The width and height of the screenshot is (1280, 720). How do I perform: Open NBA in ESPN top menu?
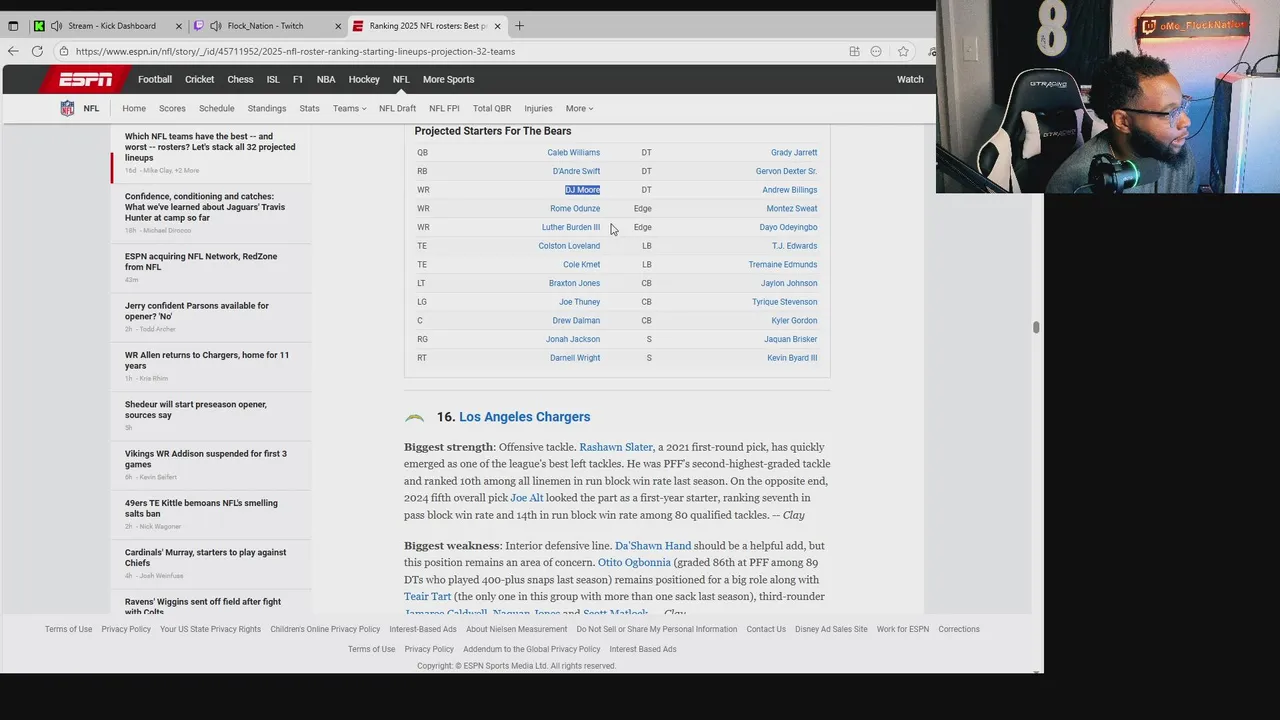326,79
